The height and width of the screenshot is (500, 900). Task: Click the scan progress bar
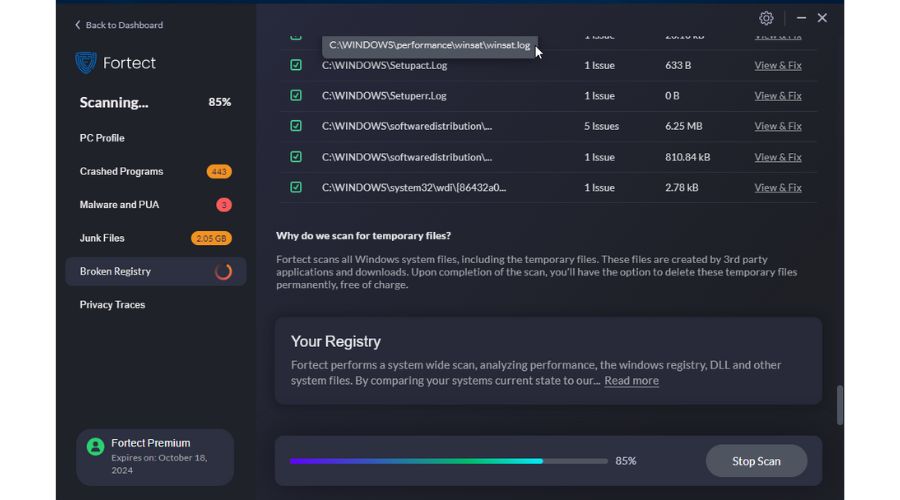[448, 461]
